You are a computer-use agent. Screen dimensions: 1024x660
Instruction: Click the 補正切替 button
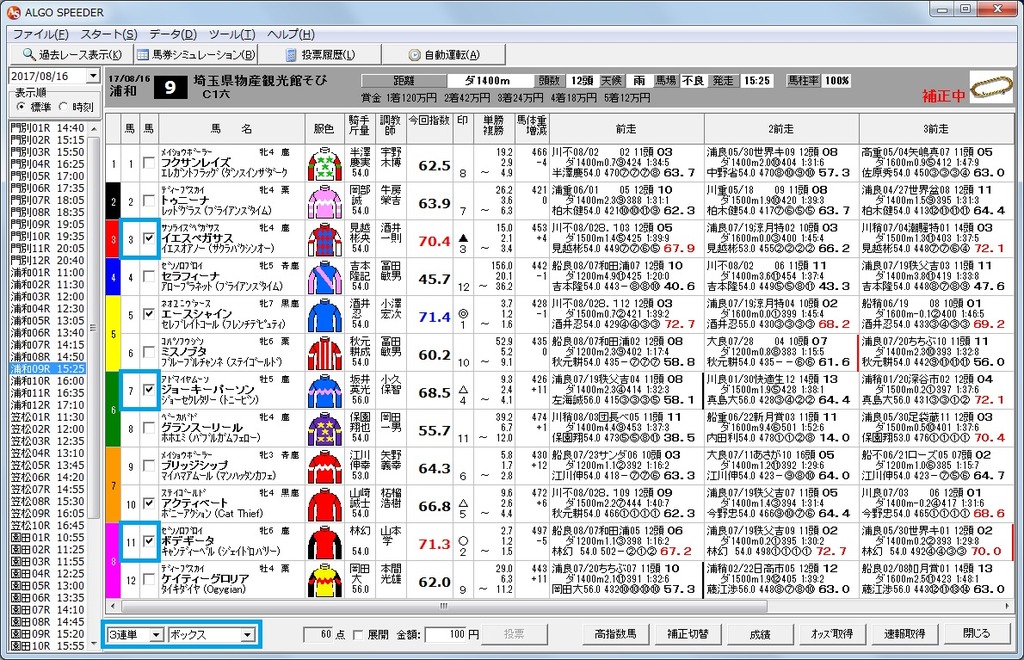point(688,634)
